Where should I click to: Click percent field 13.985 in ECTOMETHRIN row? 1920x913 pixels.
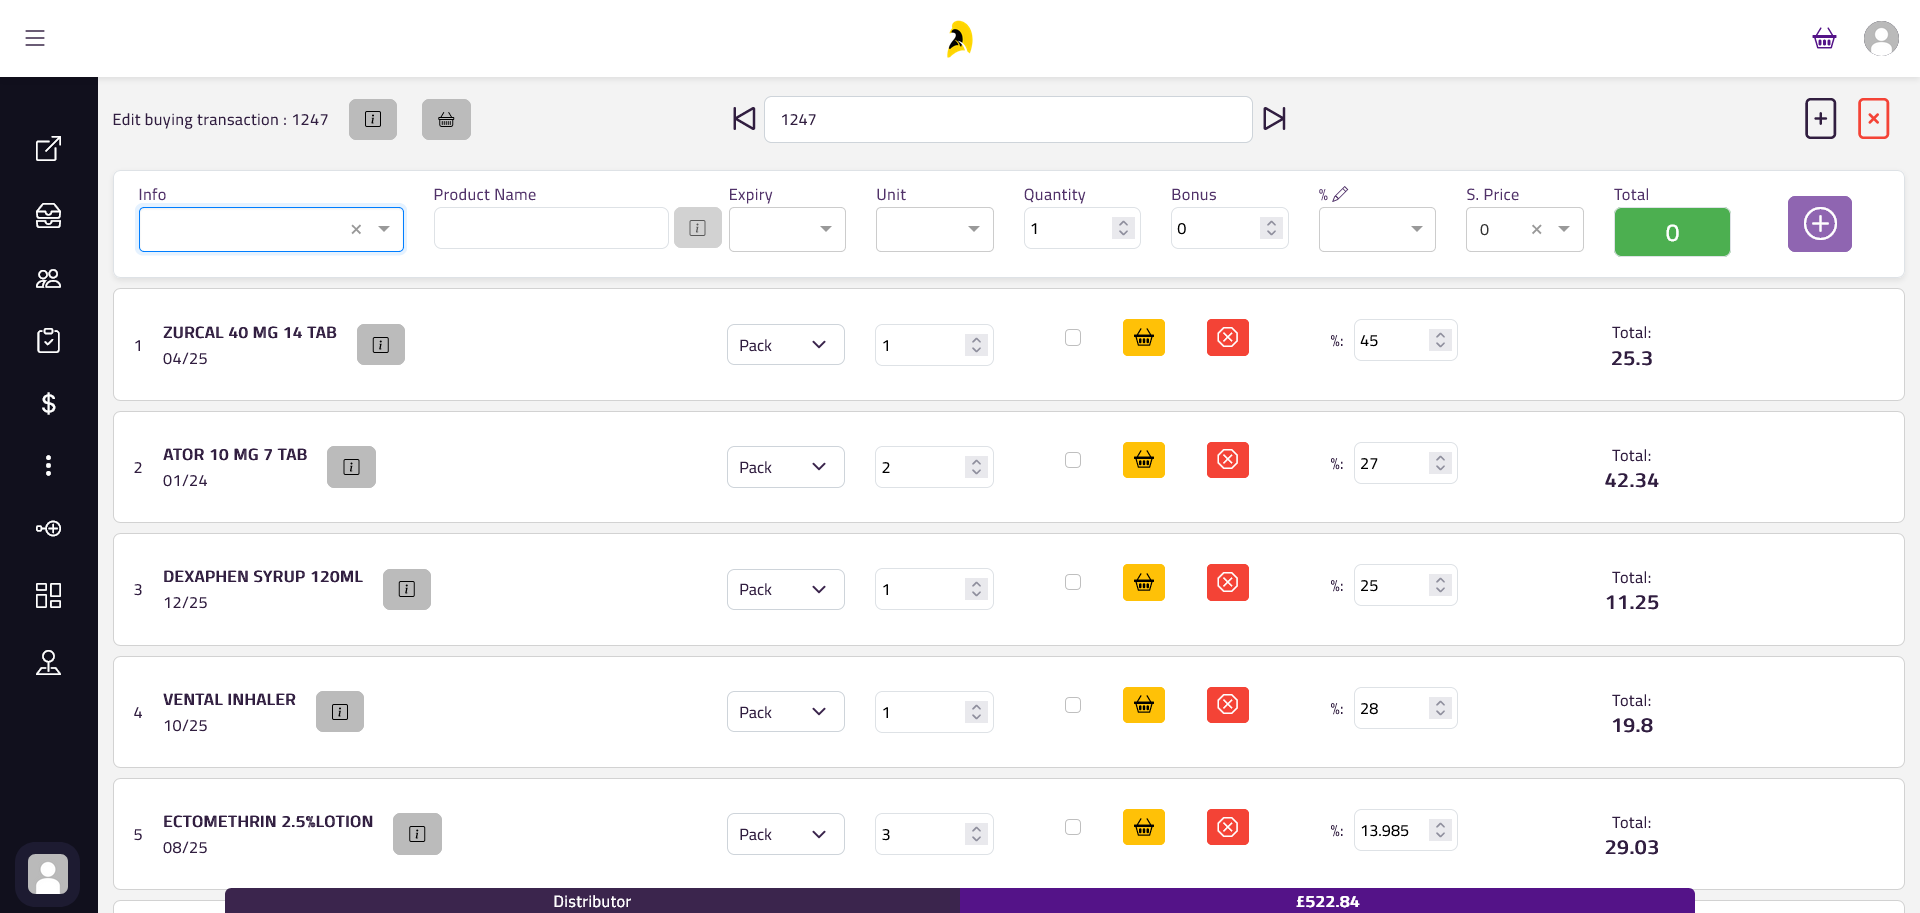click(1405, 830)
